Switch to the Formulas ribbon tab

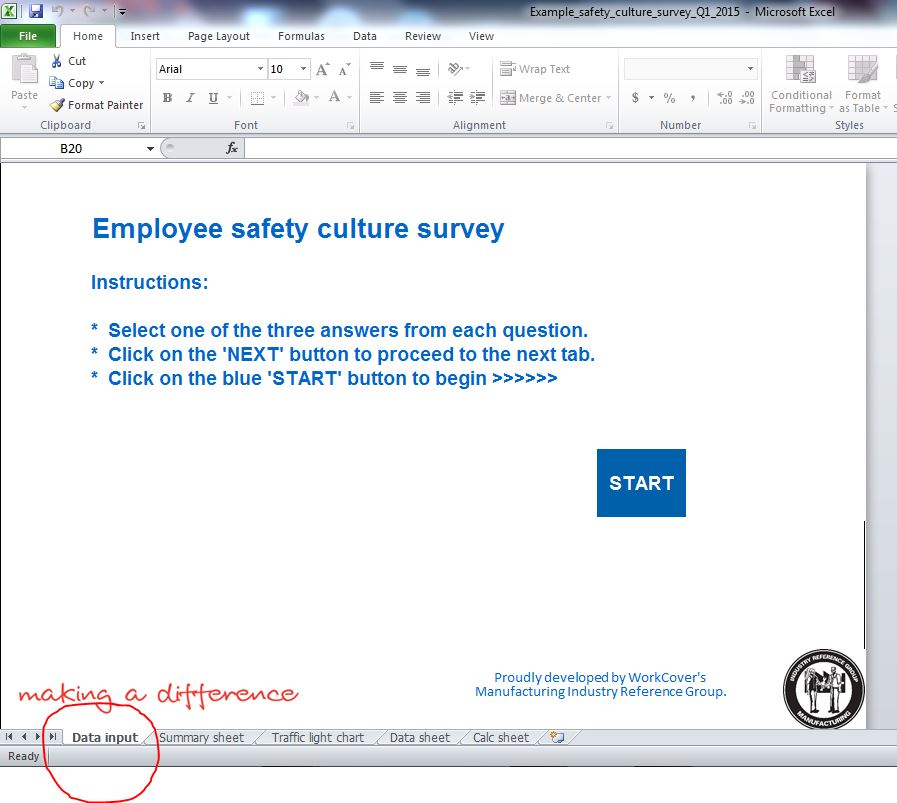click(x=301, y=36)
